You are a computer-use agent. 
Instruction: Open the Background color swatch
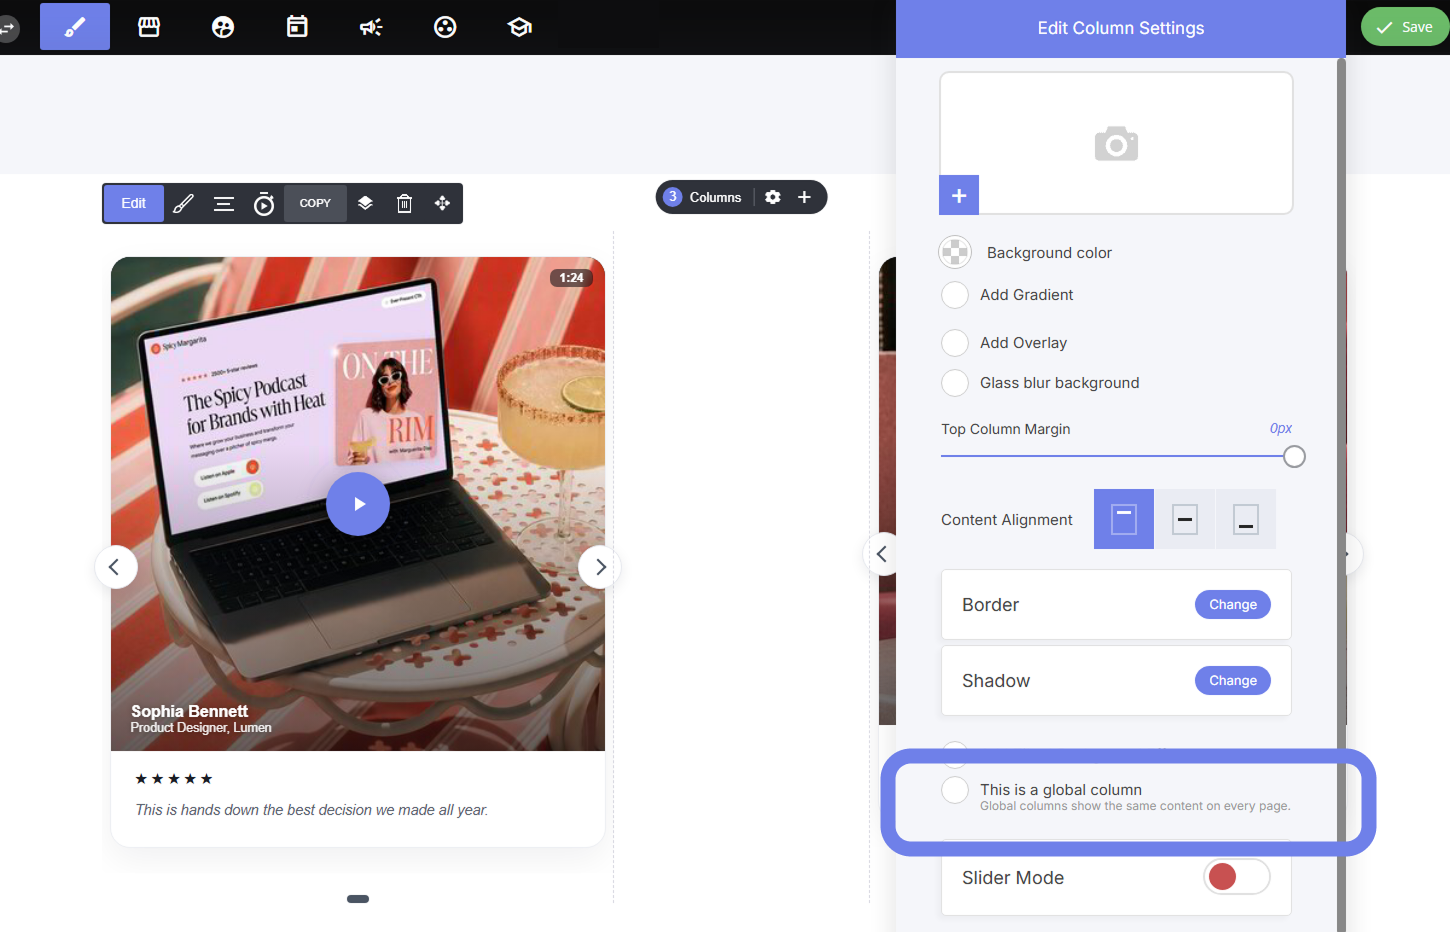coord(955,253)
